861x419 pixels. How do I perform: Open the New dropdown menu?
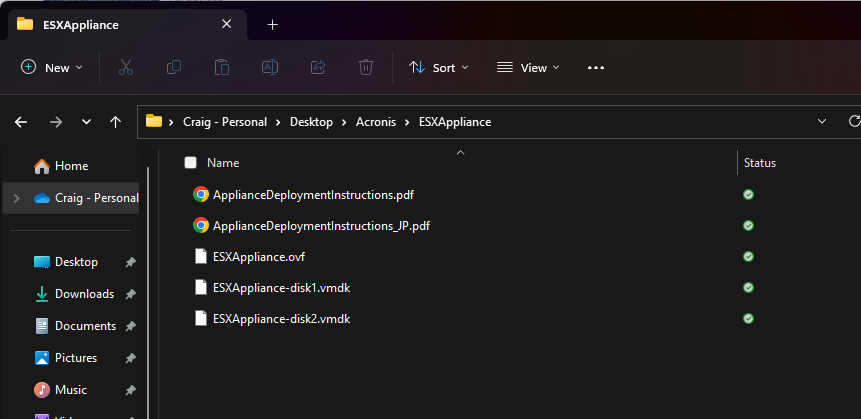[x=52, y=68]
